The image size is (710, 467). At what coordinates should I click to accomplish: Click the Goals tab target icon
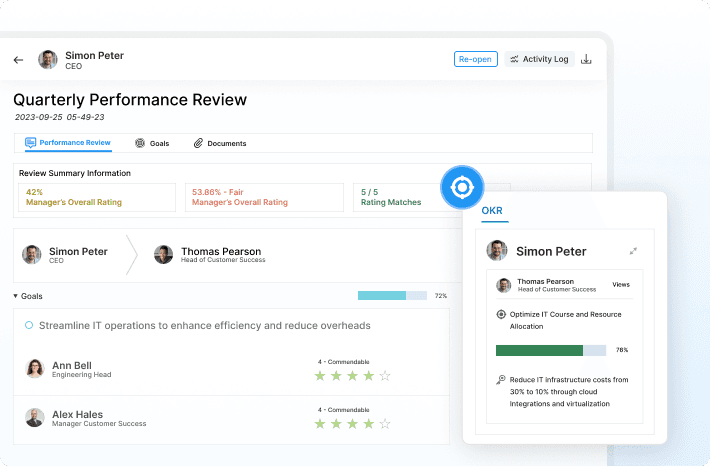click(x=140, y=143)
